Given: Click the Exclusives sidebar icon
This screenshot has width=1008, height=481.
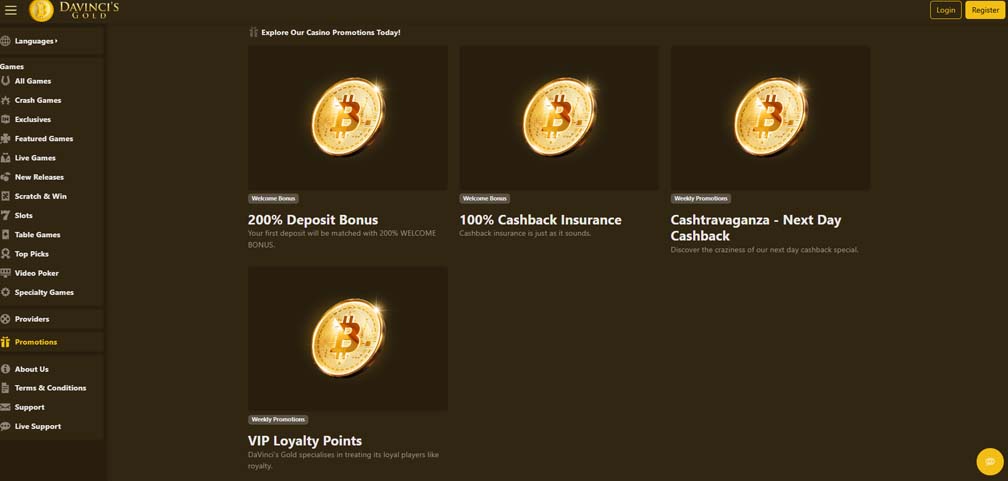Looking at the screenshot, I should (6, 120).
